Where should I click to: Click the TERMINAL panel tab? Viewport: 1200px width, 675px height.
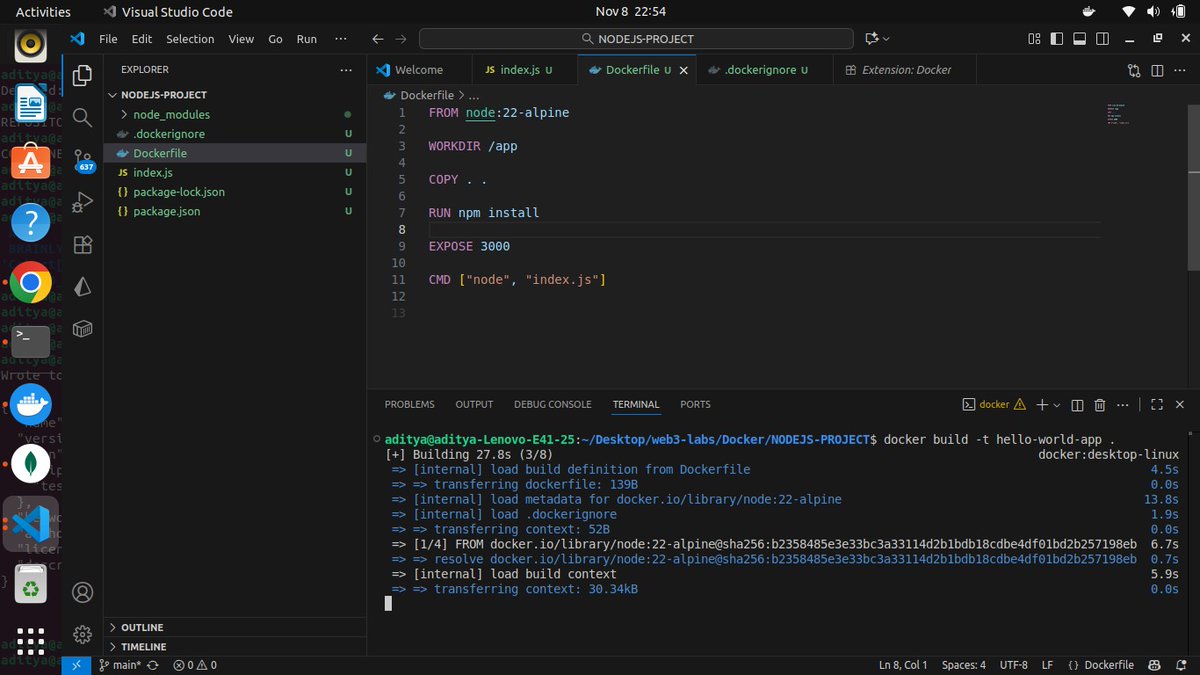point(636,404)
